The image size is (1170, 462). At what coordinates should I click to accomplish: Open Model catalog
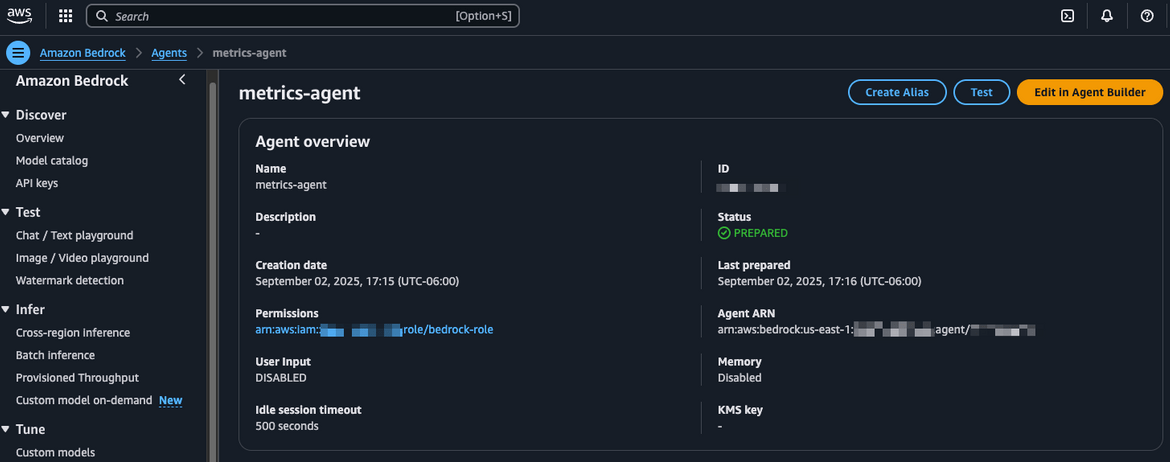51,160
